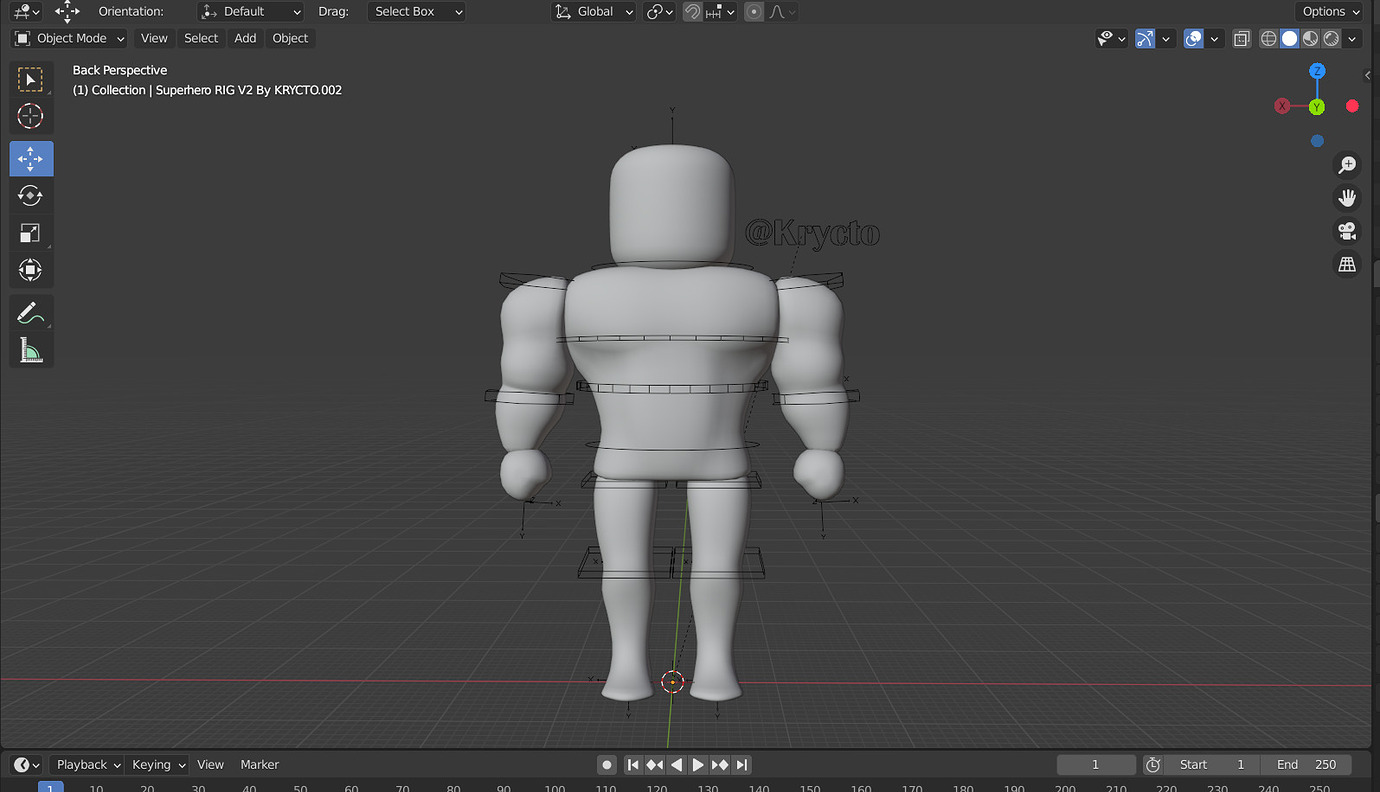Select the Rotate tool
This screenshot has width=1380, height=792.
[x=30, y=195]
